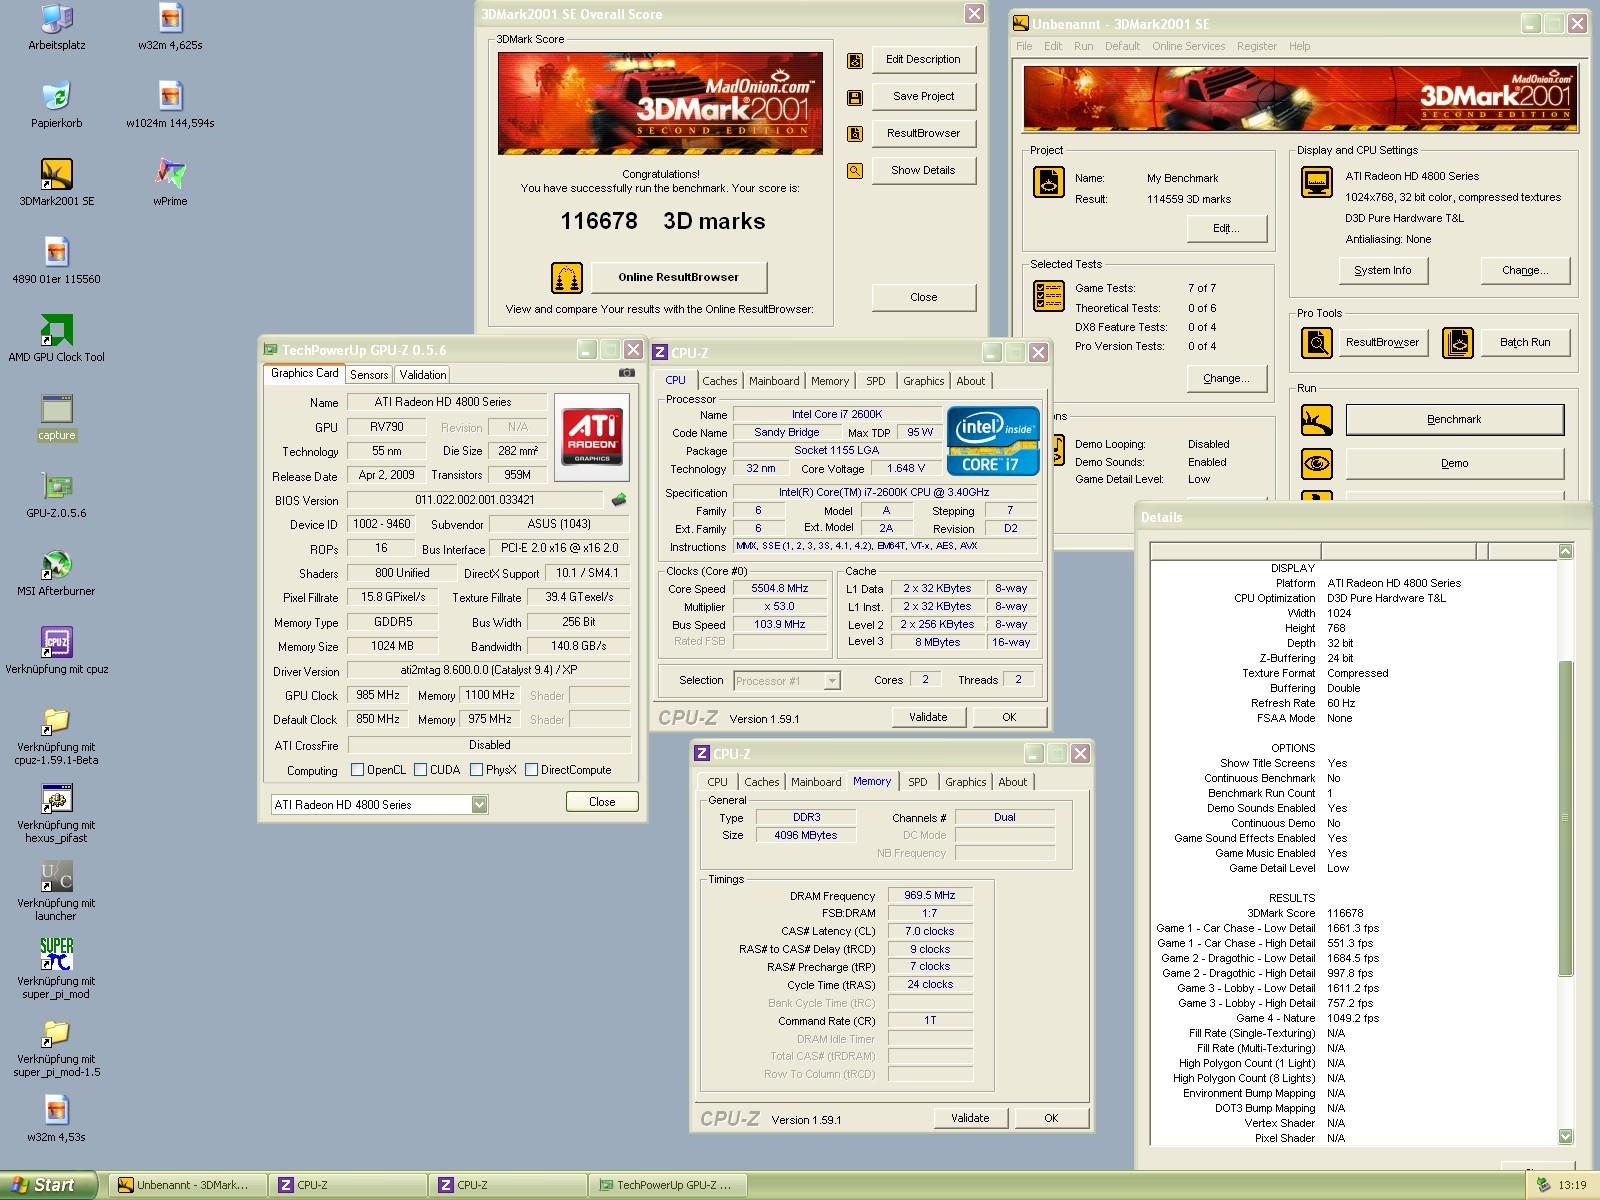Screen dimensions: 1600x1200
Task: Switch to the Sensors tab in GPU-Z
Action: (x=369, y=375)
